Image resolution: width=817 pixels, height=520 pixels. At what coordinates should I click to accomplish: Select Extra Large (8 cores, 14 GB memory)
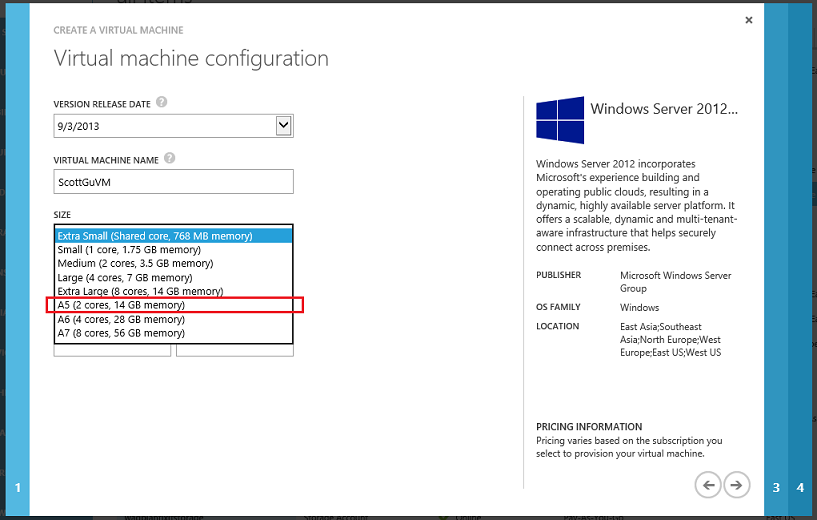click(x=174, y=291)
